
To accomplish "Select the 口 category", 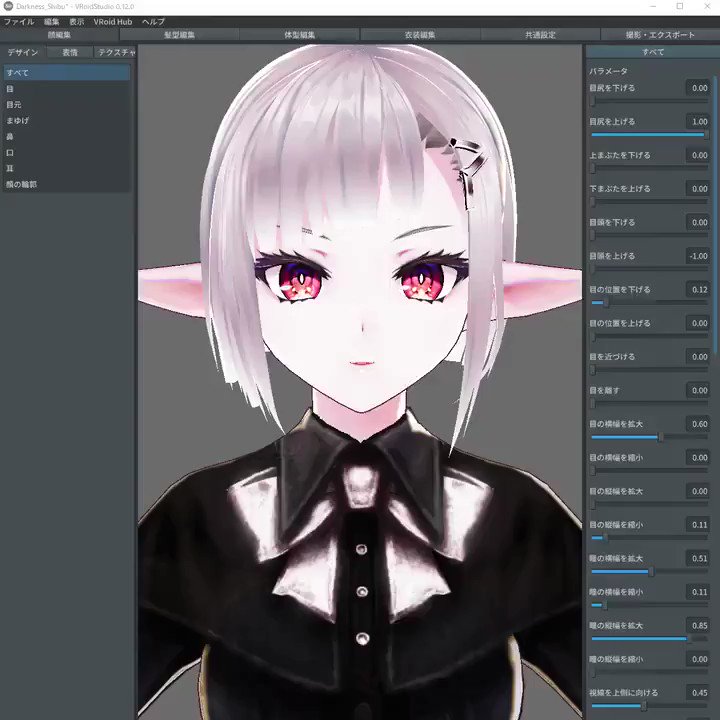I will point(67,152).
